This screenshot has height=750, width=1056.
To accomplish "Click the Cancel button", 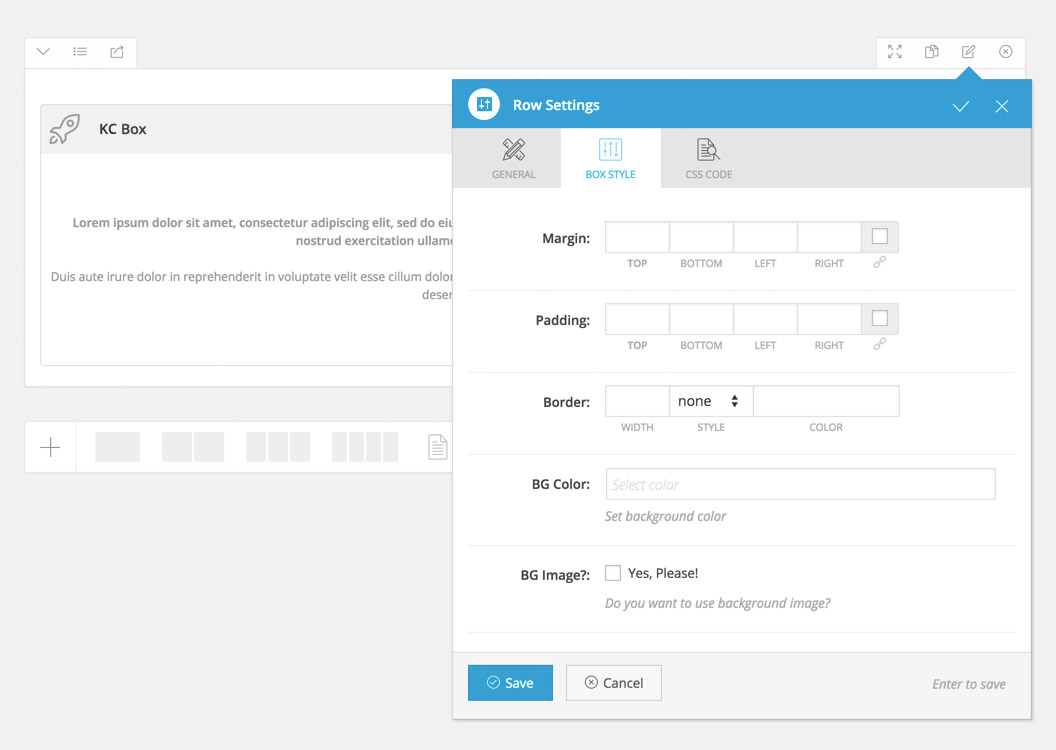I will [613, 683].
